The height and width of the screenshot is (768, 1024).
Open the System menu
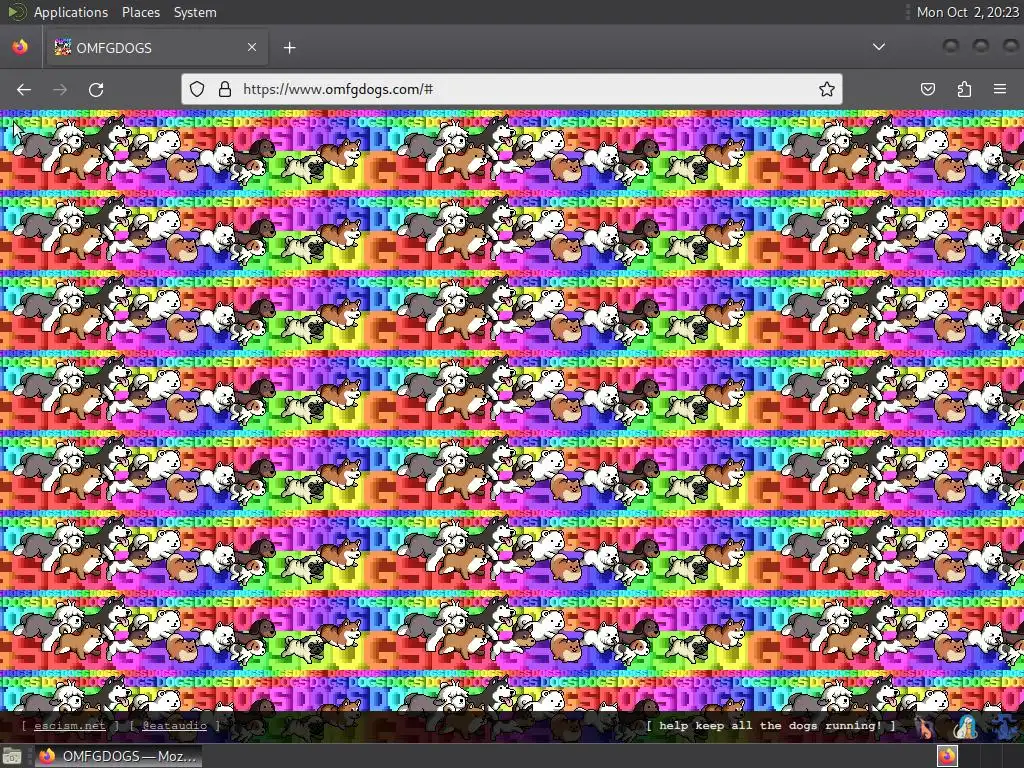[195, 12]
